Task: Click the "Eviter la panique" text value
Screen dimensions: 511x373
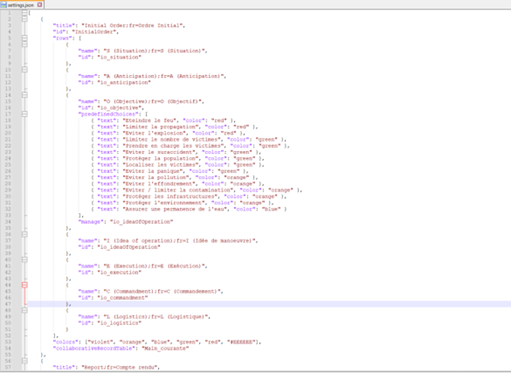Action: pos(152,171)
